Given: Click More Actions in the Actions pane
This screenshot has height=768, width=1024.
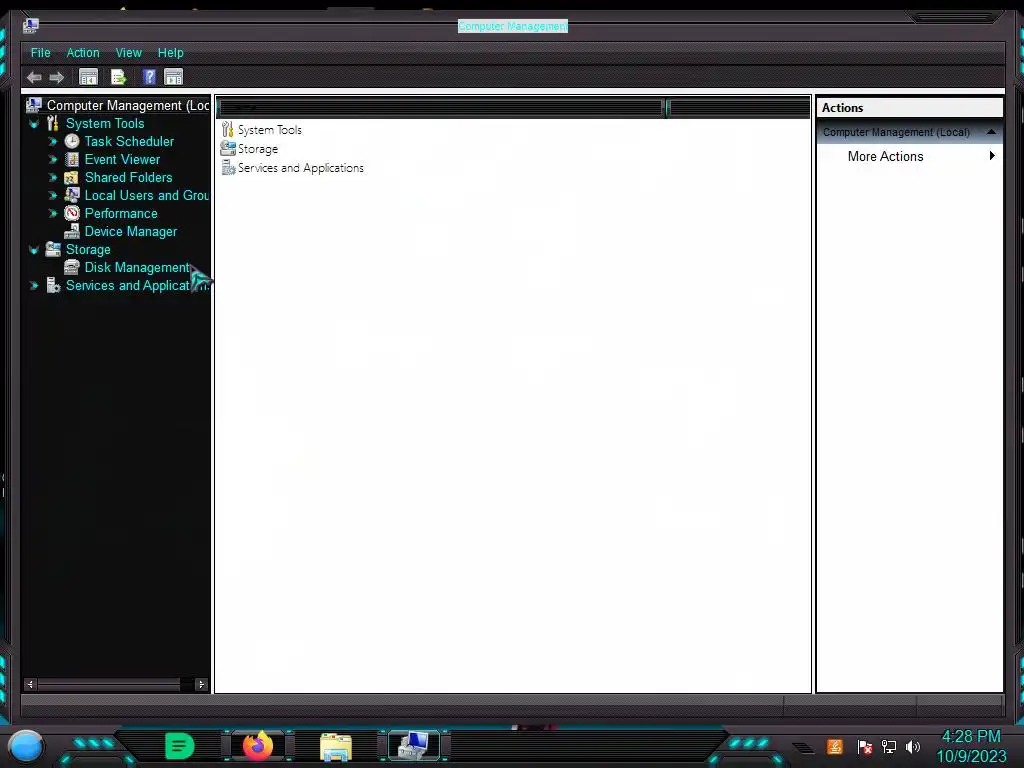Looking at the screenshot, I should point(885,156).
